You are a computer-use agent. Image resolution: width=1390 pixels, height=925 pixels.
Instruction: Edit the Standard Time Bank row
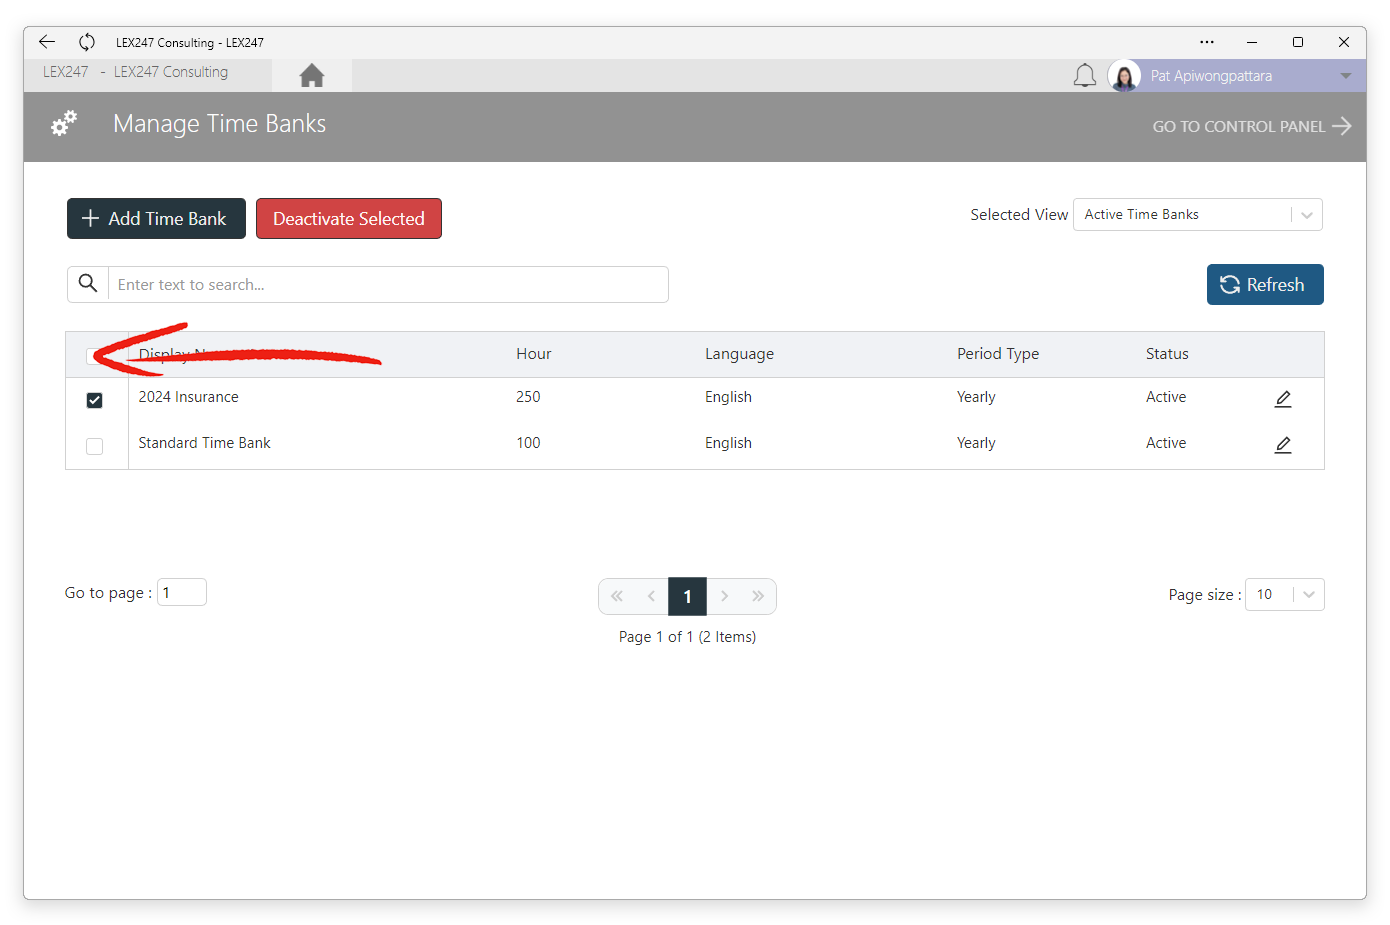click(1283, 445)
